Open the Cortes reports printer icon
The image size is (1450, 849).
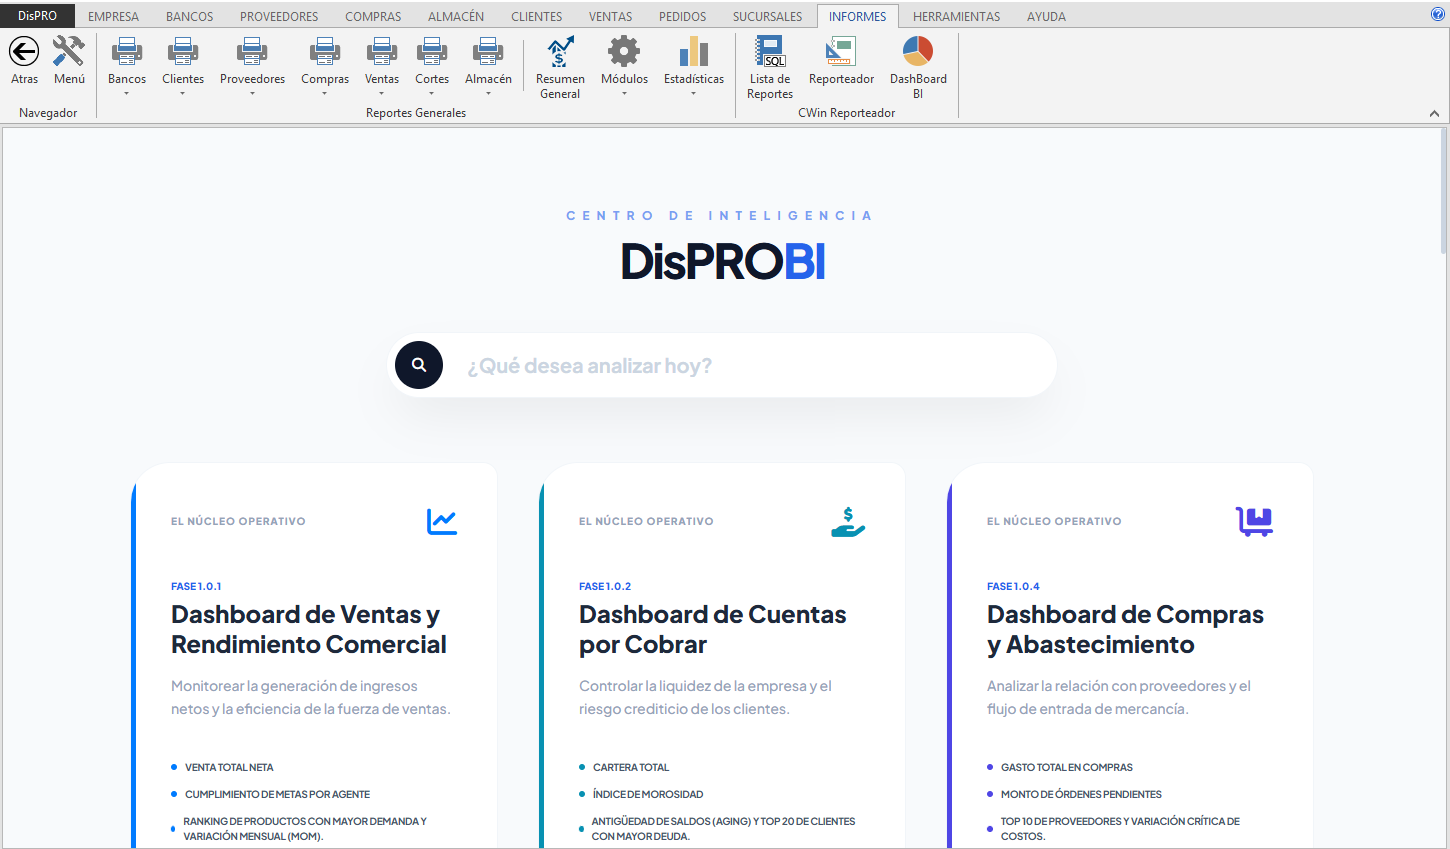point(432,51)
